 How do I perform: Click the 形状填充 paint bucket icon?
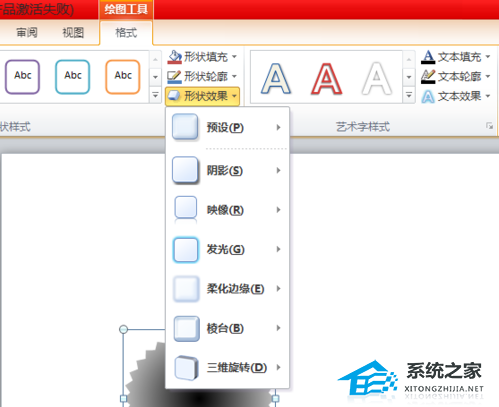174,57
